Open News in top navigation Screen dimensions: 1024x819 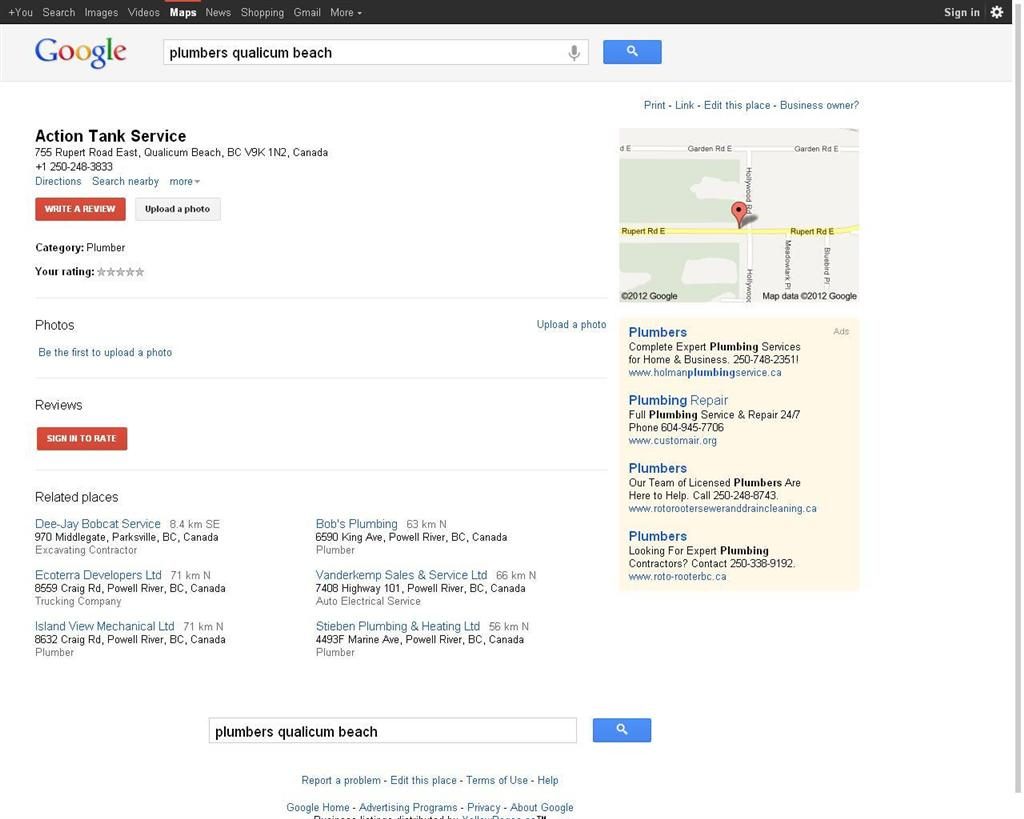tap(218, 12)
